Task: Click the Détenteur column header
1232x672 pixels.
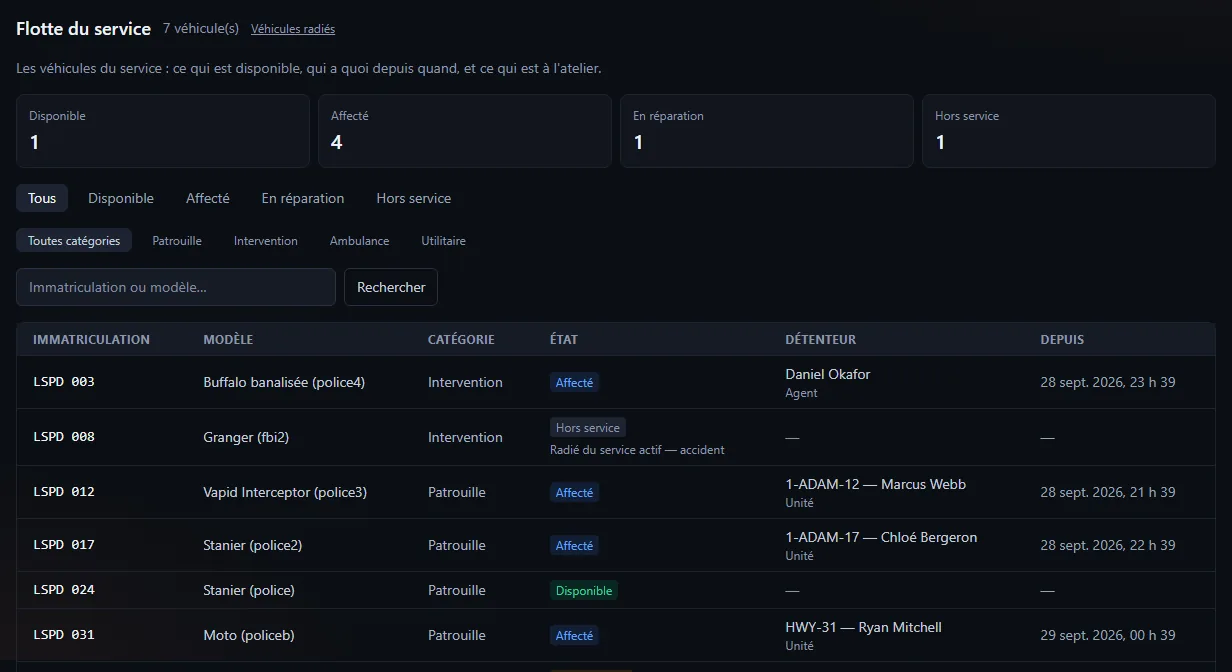Action: click(821, 339)
